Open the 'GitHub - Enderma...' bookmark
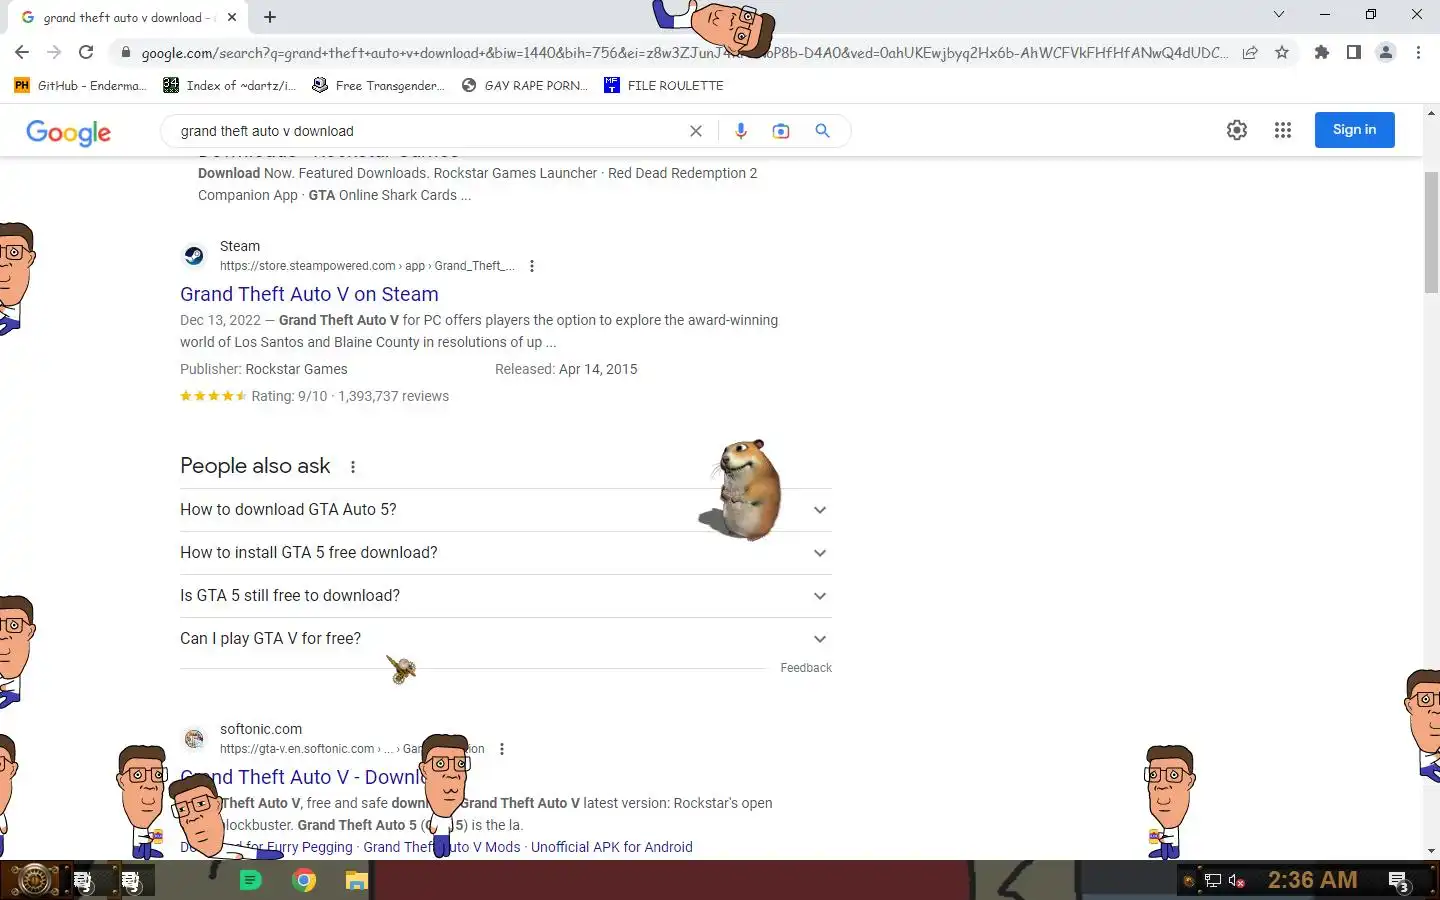The height and width of the screenshot is (900, 1440). tap(80, 86)
